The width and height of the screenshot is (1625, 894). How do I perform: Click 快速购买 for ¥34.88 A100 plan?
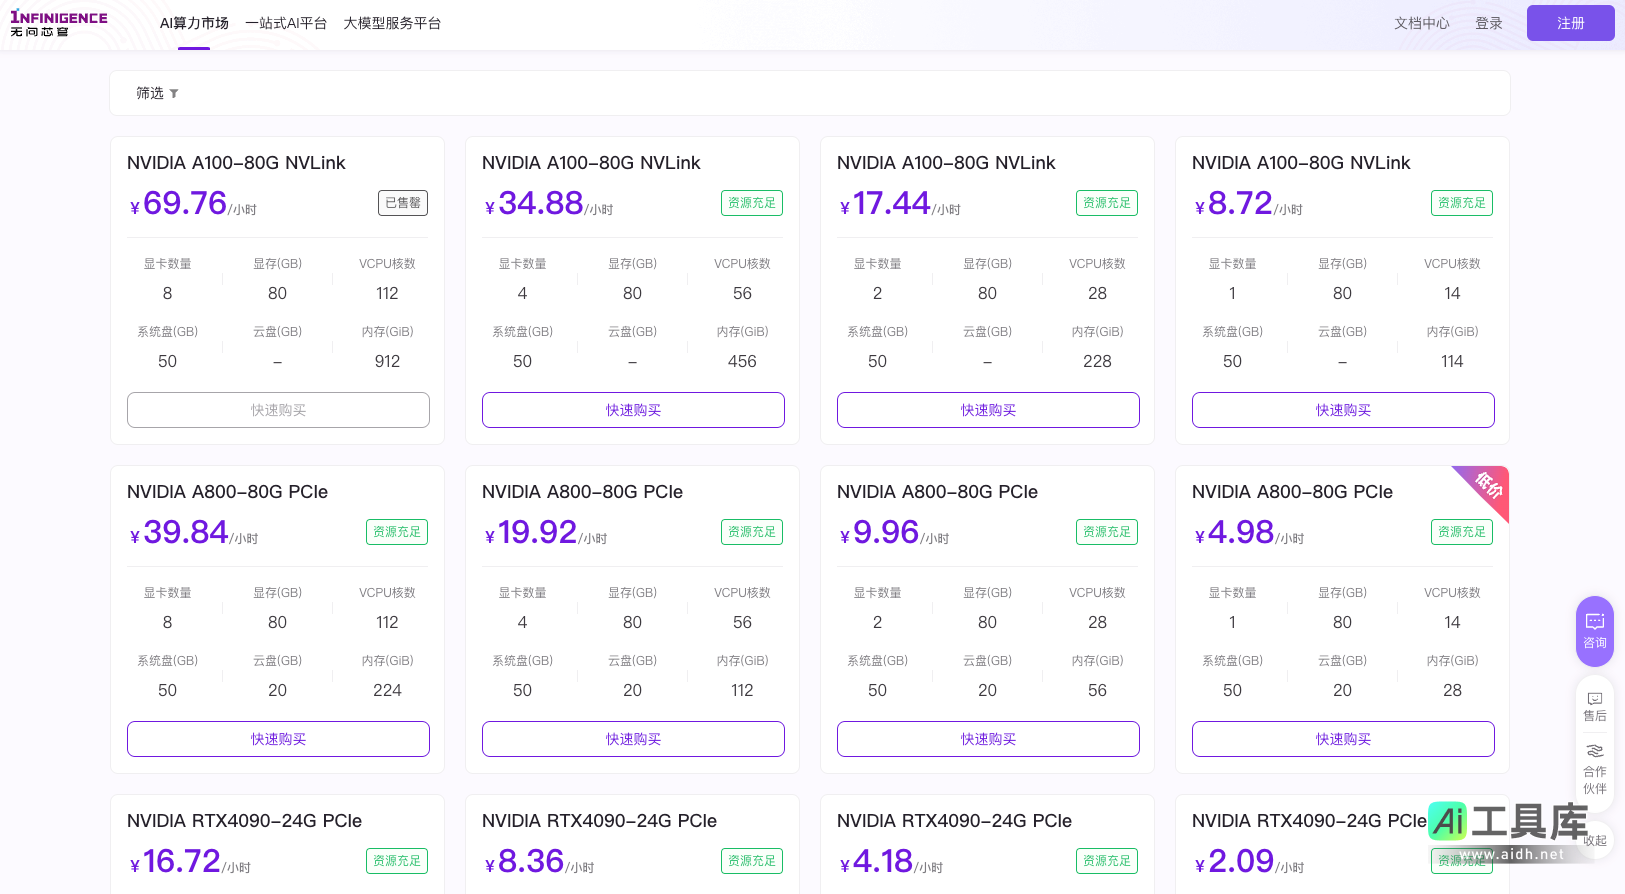(633, 410)
